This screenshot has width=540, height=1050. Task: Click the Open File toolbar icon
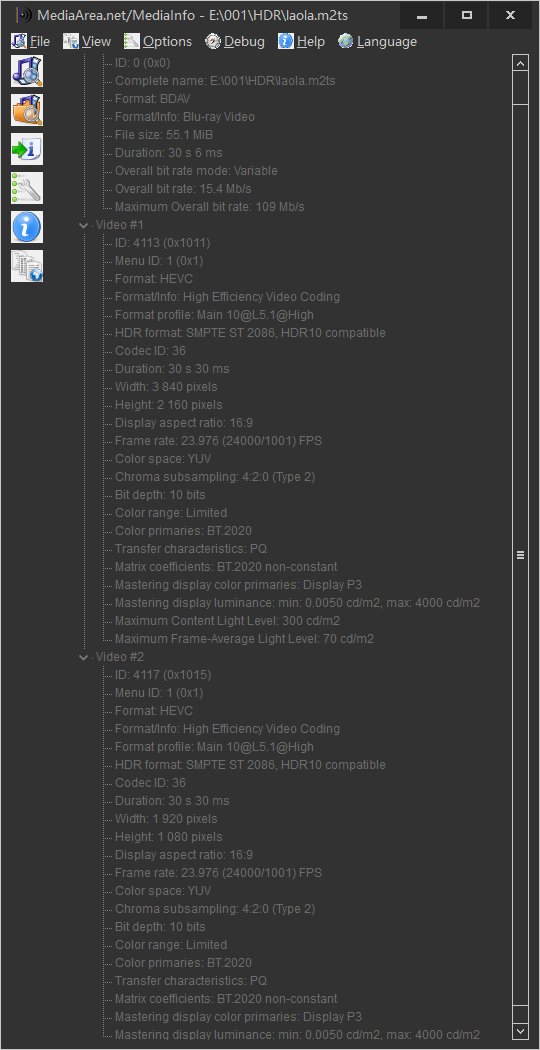pos(27,71)
